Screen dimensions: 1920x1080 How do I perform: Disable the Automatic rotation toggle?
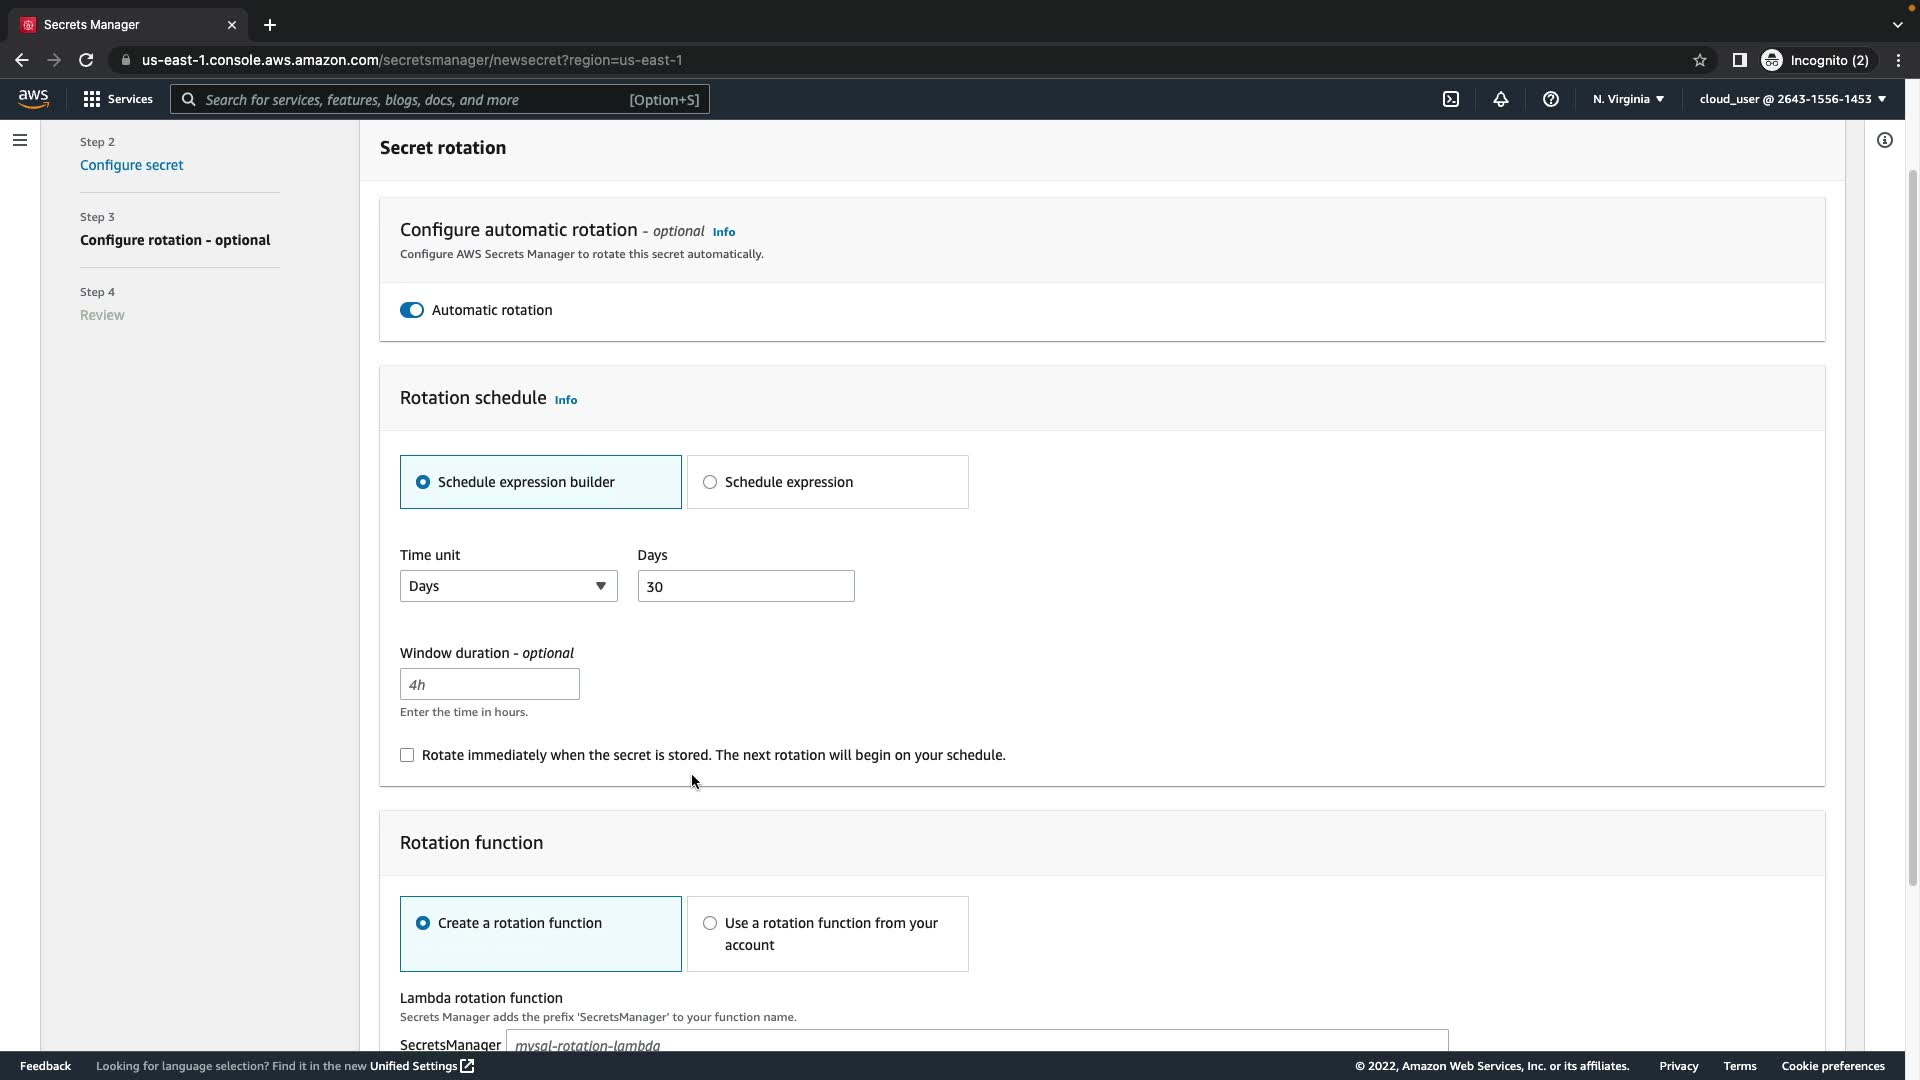[x=412, y=310]
